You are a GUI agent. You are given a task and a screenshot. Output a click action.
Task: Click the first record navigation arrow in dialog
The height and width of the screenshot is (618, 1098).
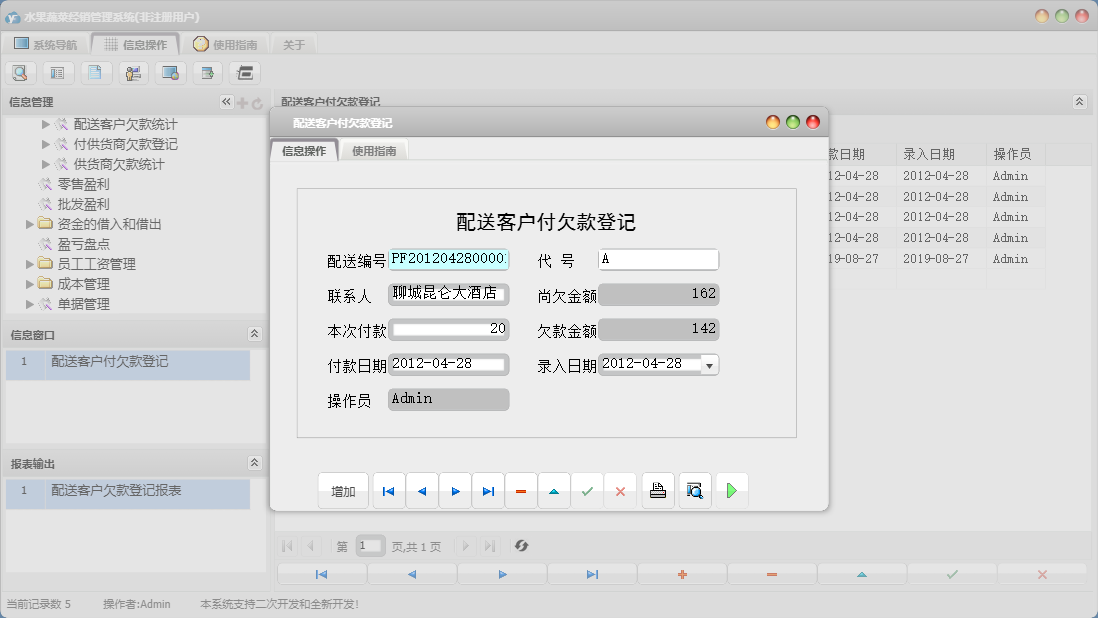[388, 491]
